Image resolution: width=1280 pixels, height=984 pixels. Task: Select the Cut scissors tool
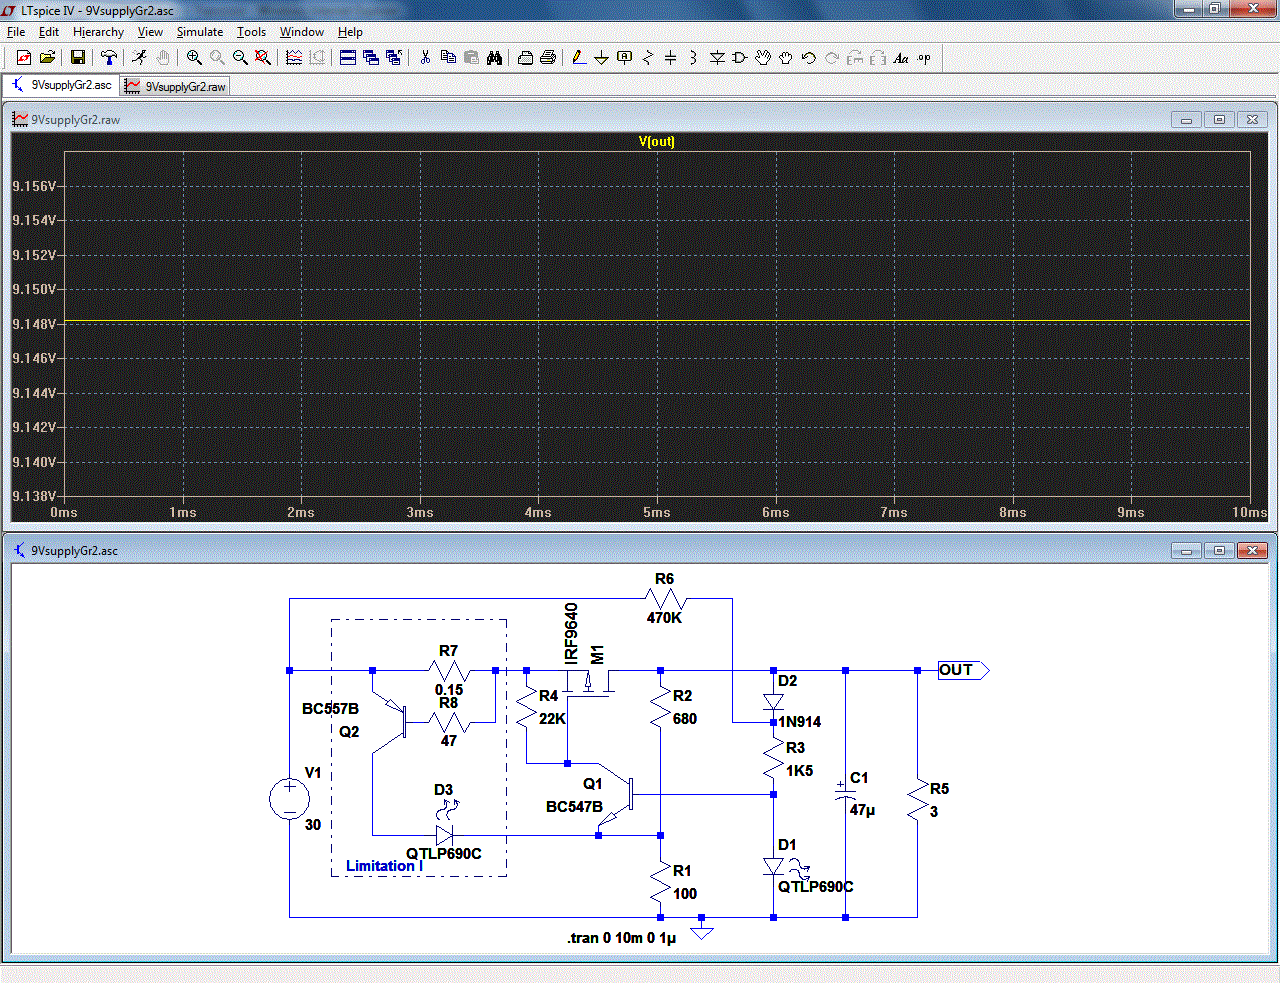click(x=425, y=58)
